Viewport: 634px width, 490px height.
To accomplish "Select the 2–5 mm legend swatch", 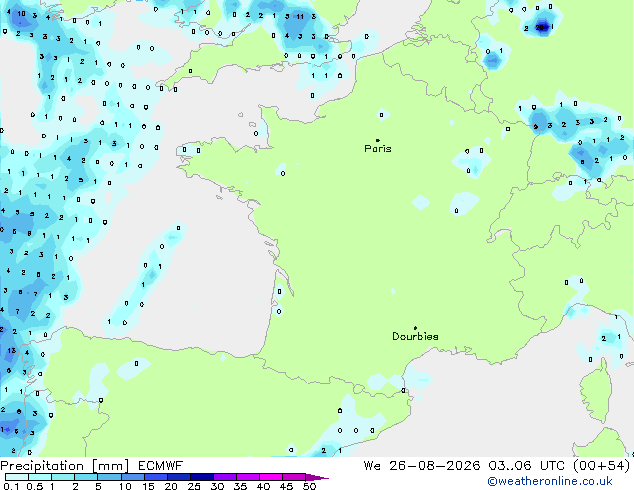I will tap(86, 477).
